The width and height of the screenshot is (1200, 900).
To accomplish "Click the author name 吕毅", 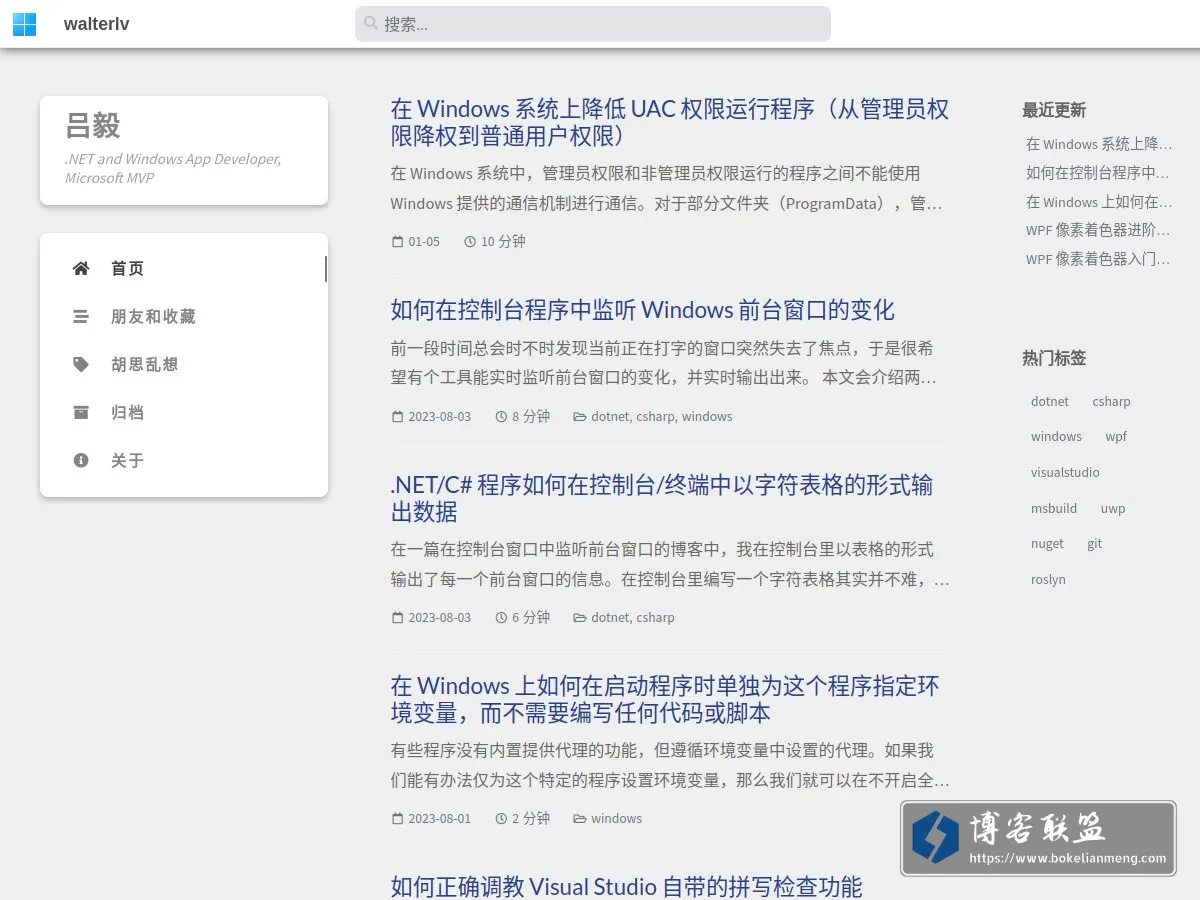I will (x=93, y=126).
